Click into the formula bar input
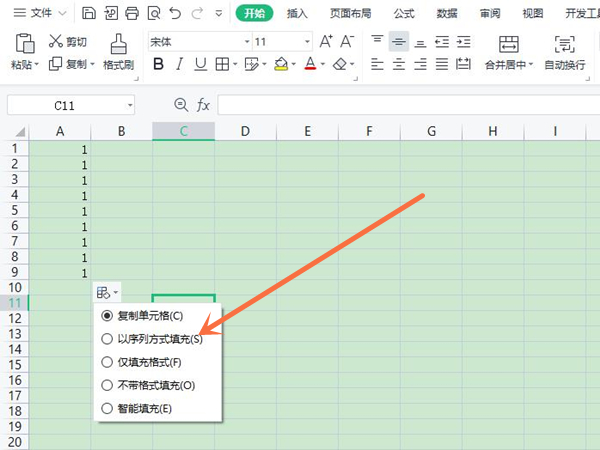Screen dimensions: 600x450 click(x=400, y=105)
